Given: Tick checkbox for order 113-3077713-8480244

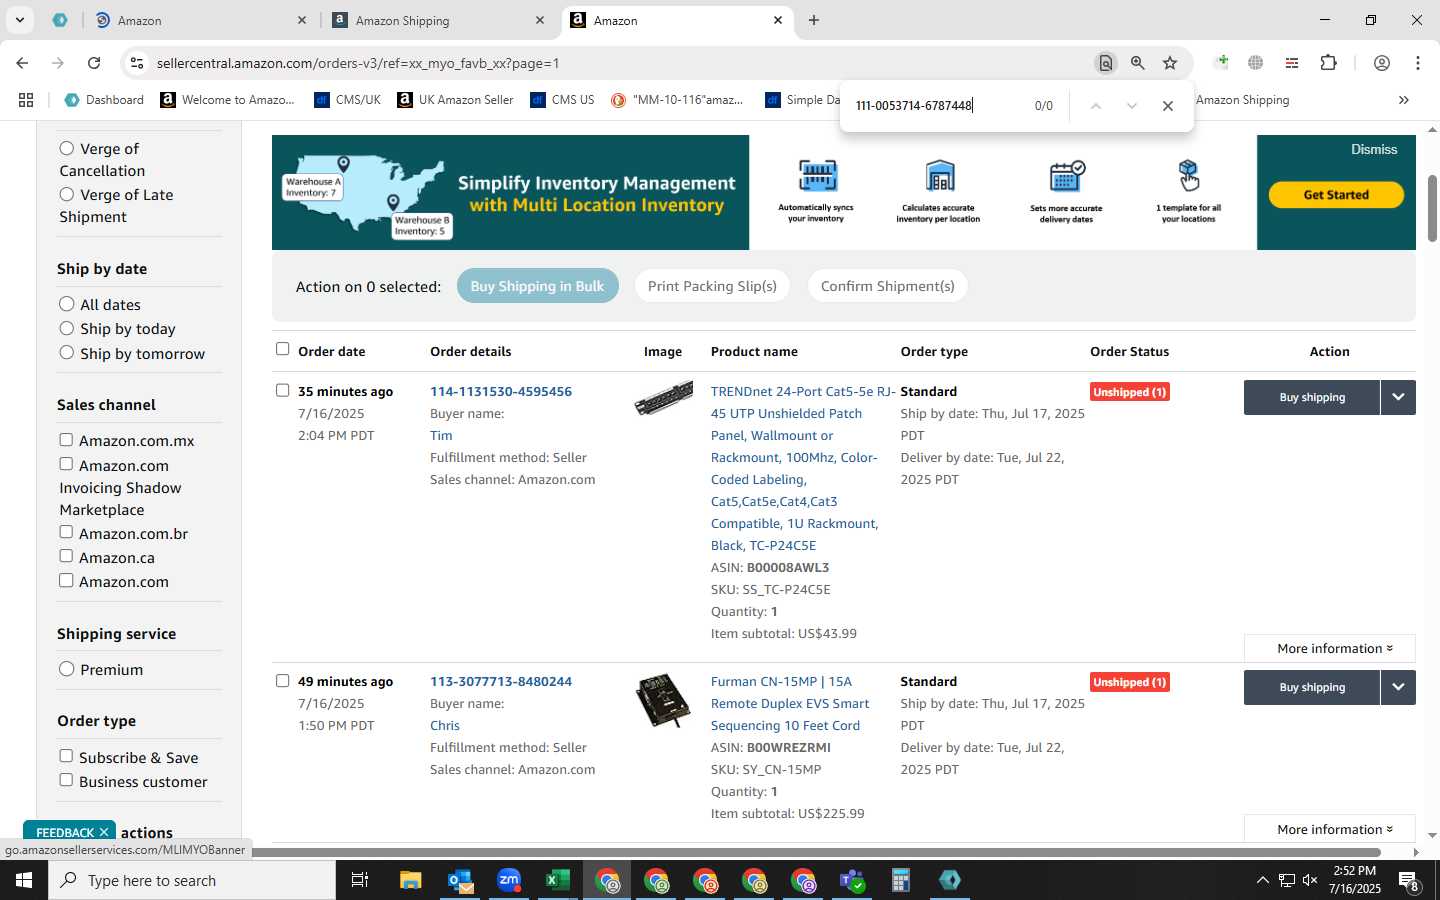Looking at the screenshot, I should tap(282, 681).
